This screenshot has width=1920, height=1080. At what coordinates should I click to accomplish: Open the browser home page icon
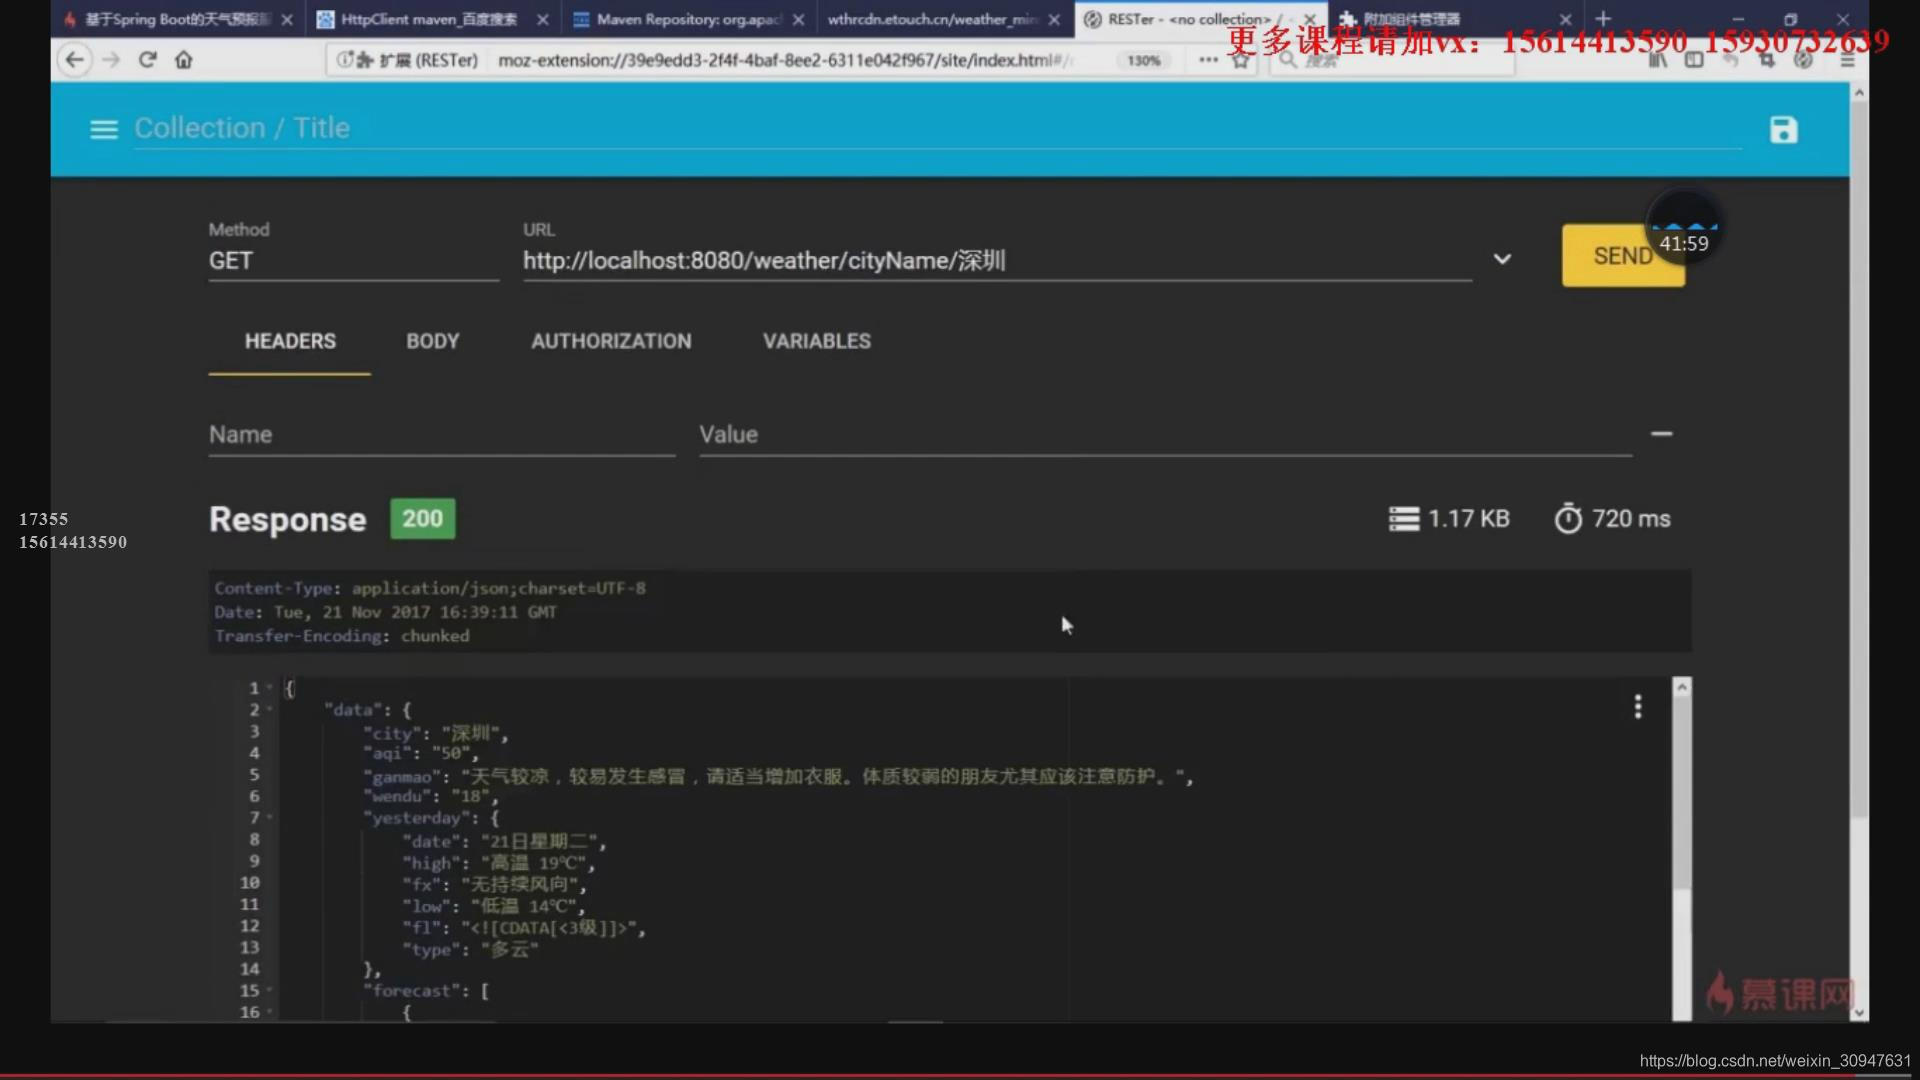point(184,60)
